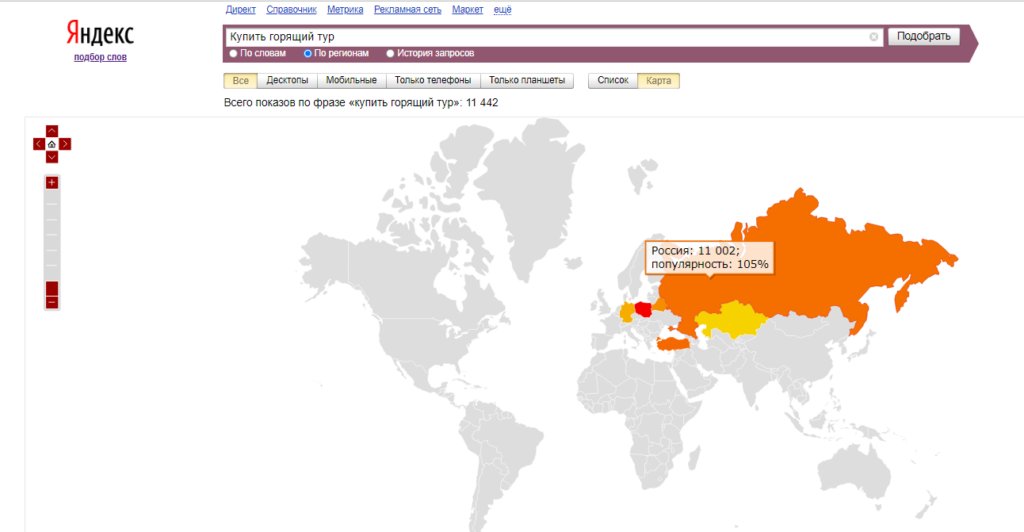The image size is (1024, 532).
Task: Clear the search field with the X icon
Action: coord(873,37)
